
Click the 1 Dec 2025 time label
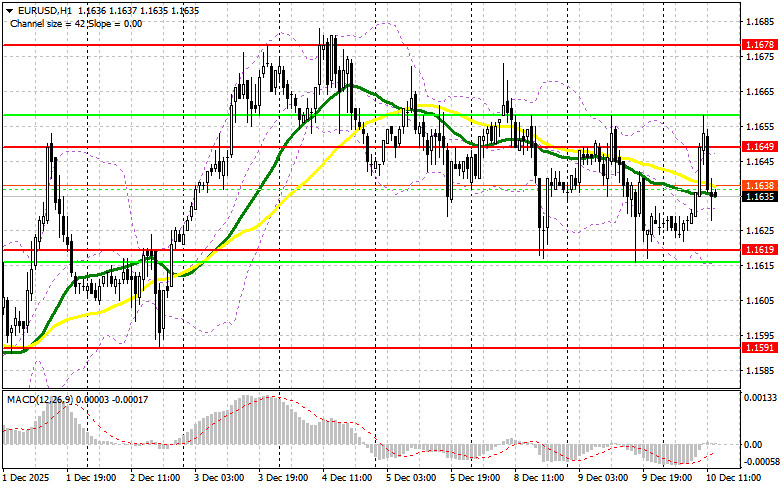pos(26,478)
